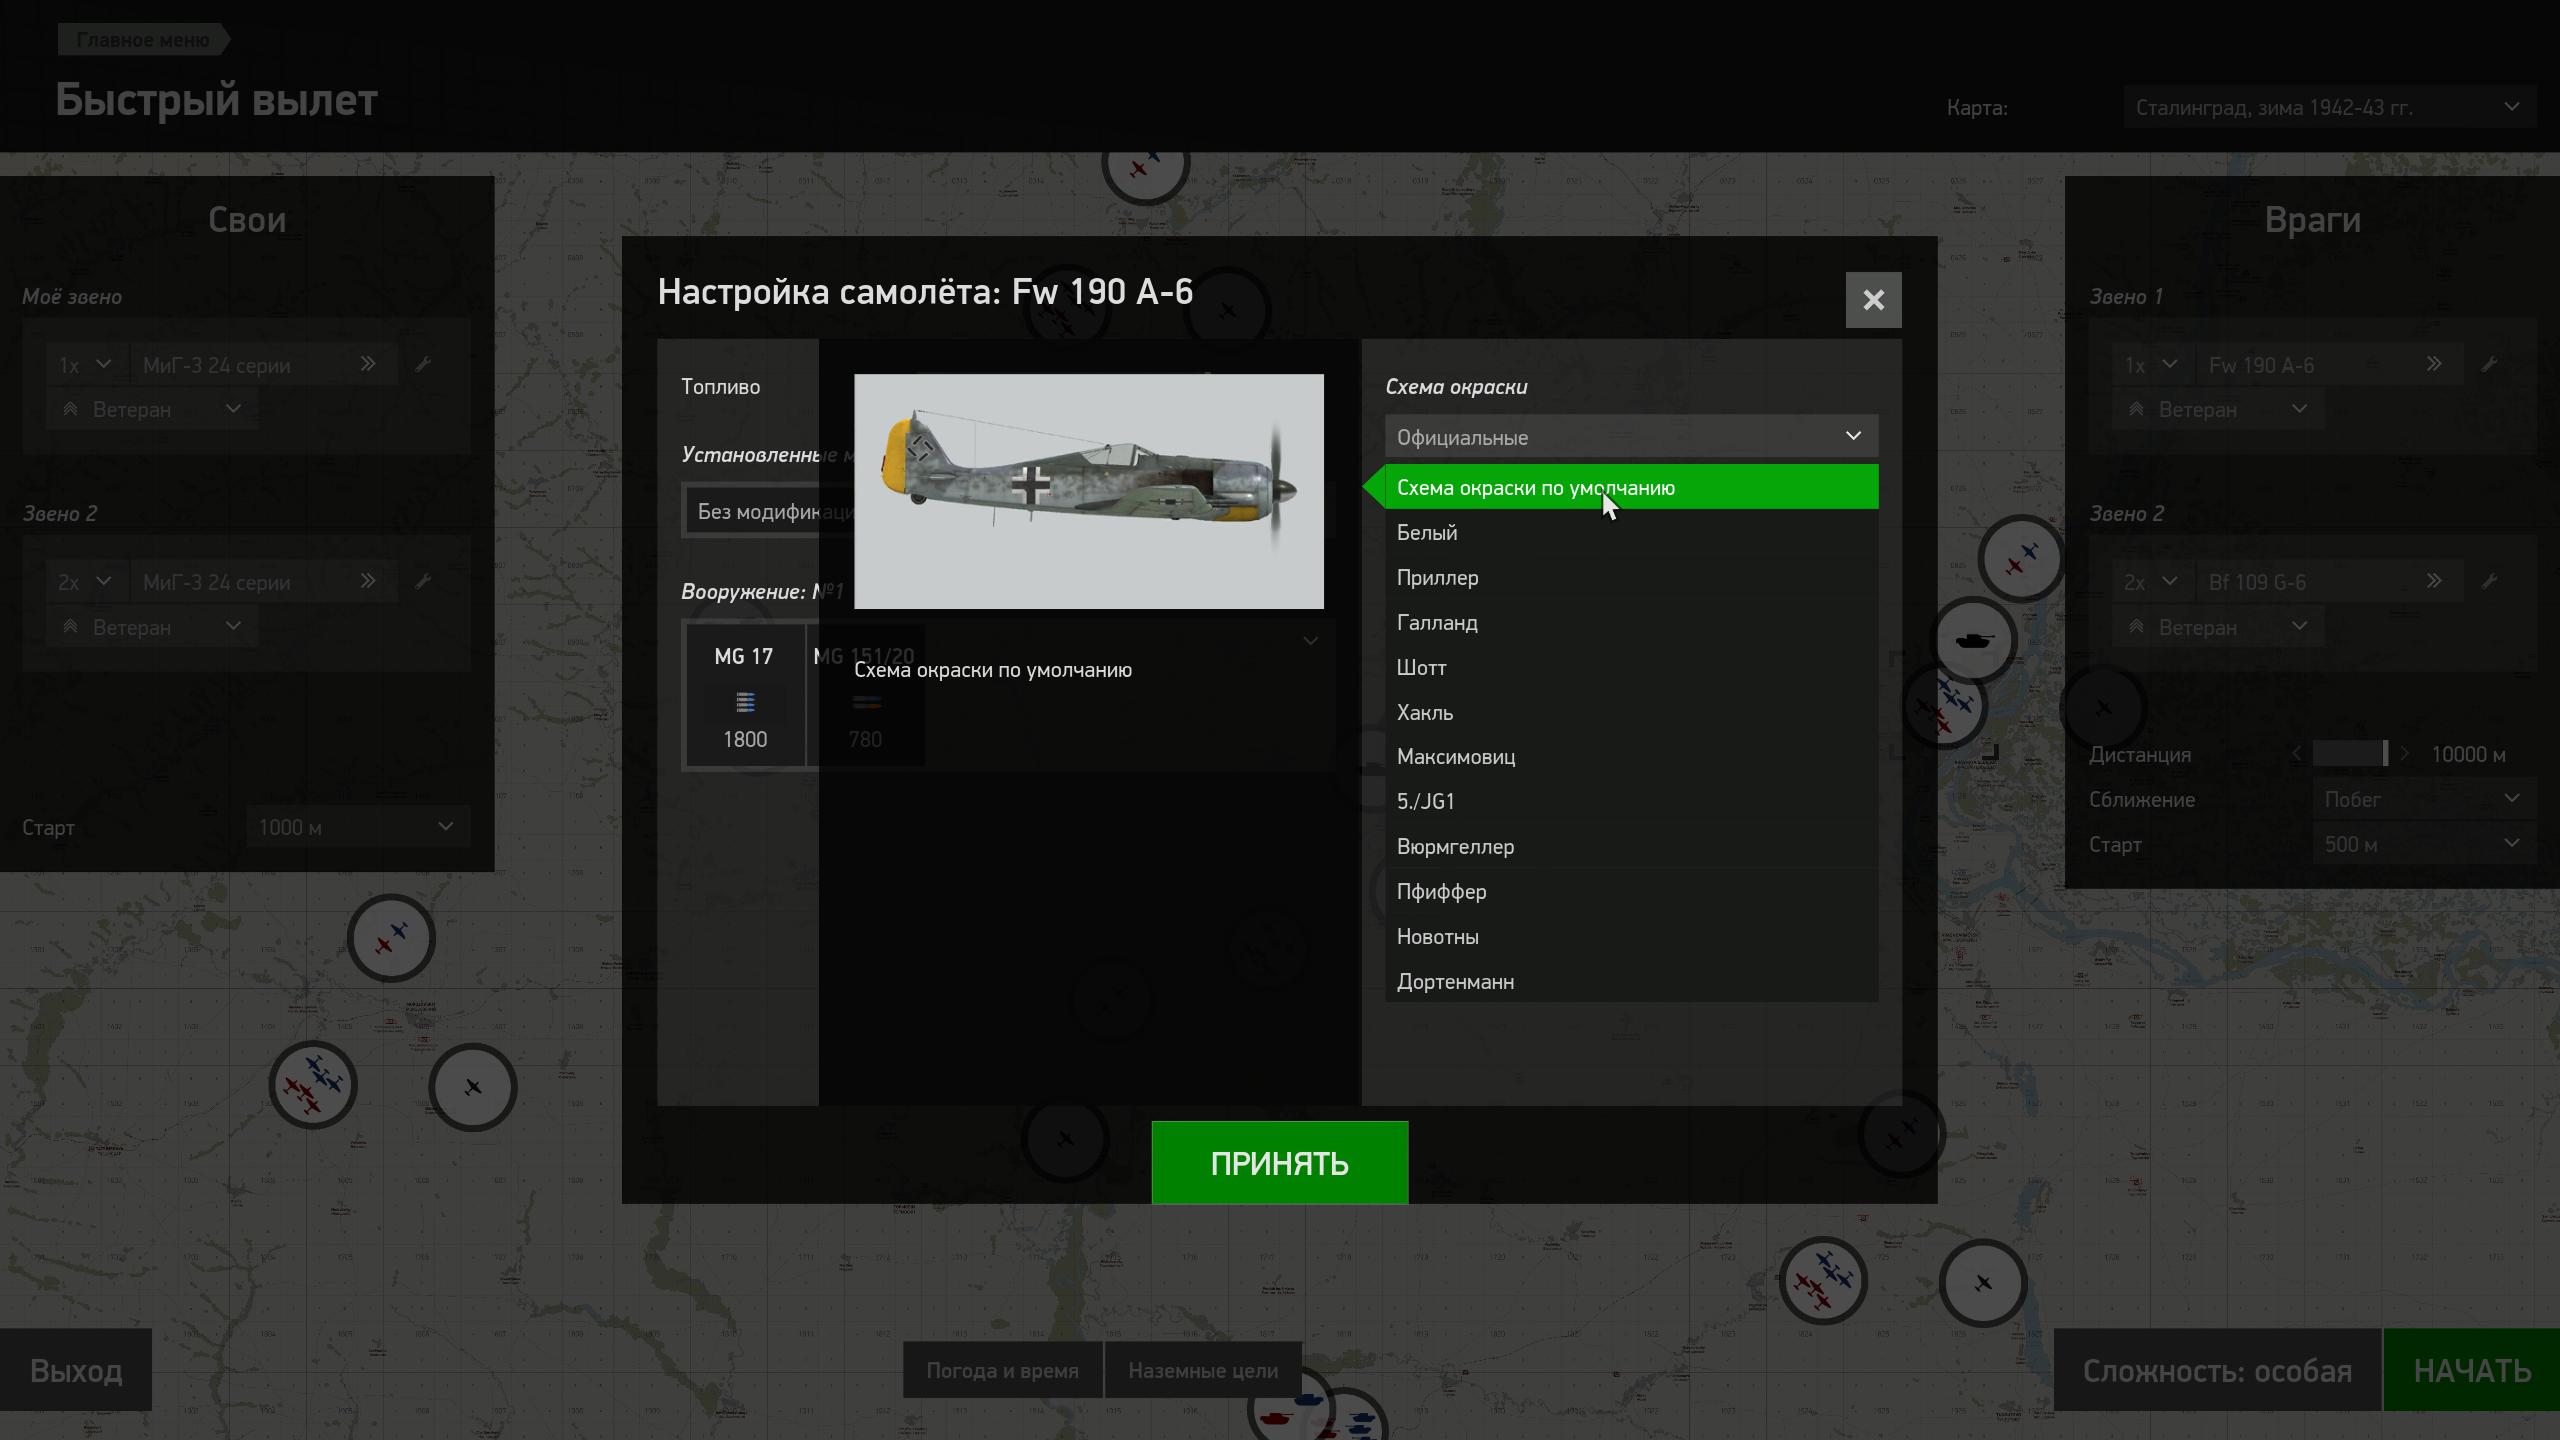The height and width of the screenshot is (1440, 2560).
Task: Open Ветеран skill dropdown in Моё звено
Action: 152,409
